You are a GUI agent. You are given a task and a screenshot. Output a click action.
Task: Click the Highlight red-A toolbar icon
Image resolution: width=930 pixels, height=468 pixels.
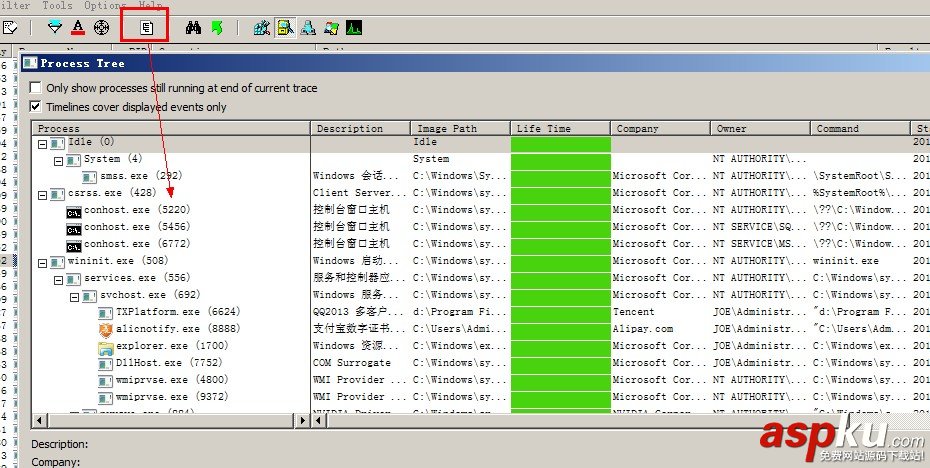[78, 27]
